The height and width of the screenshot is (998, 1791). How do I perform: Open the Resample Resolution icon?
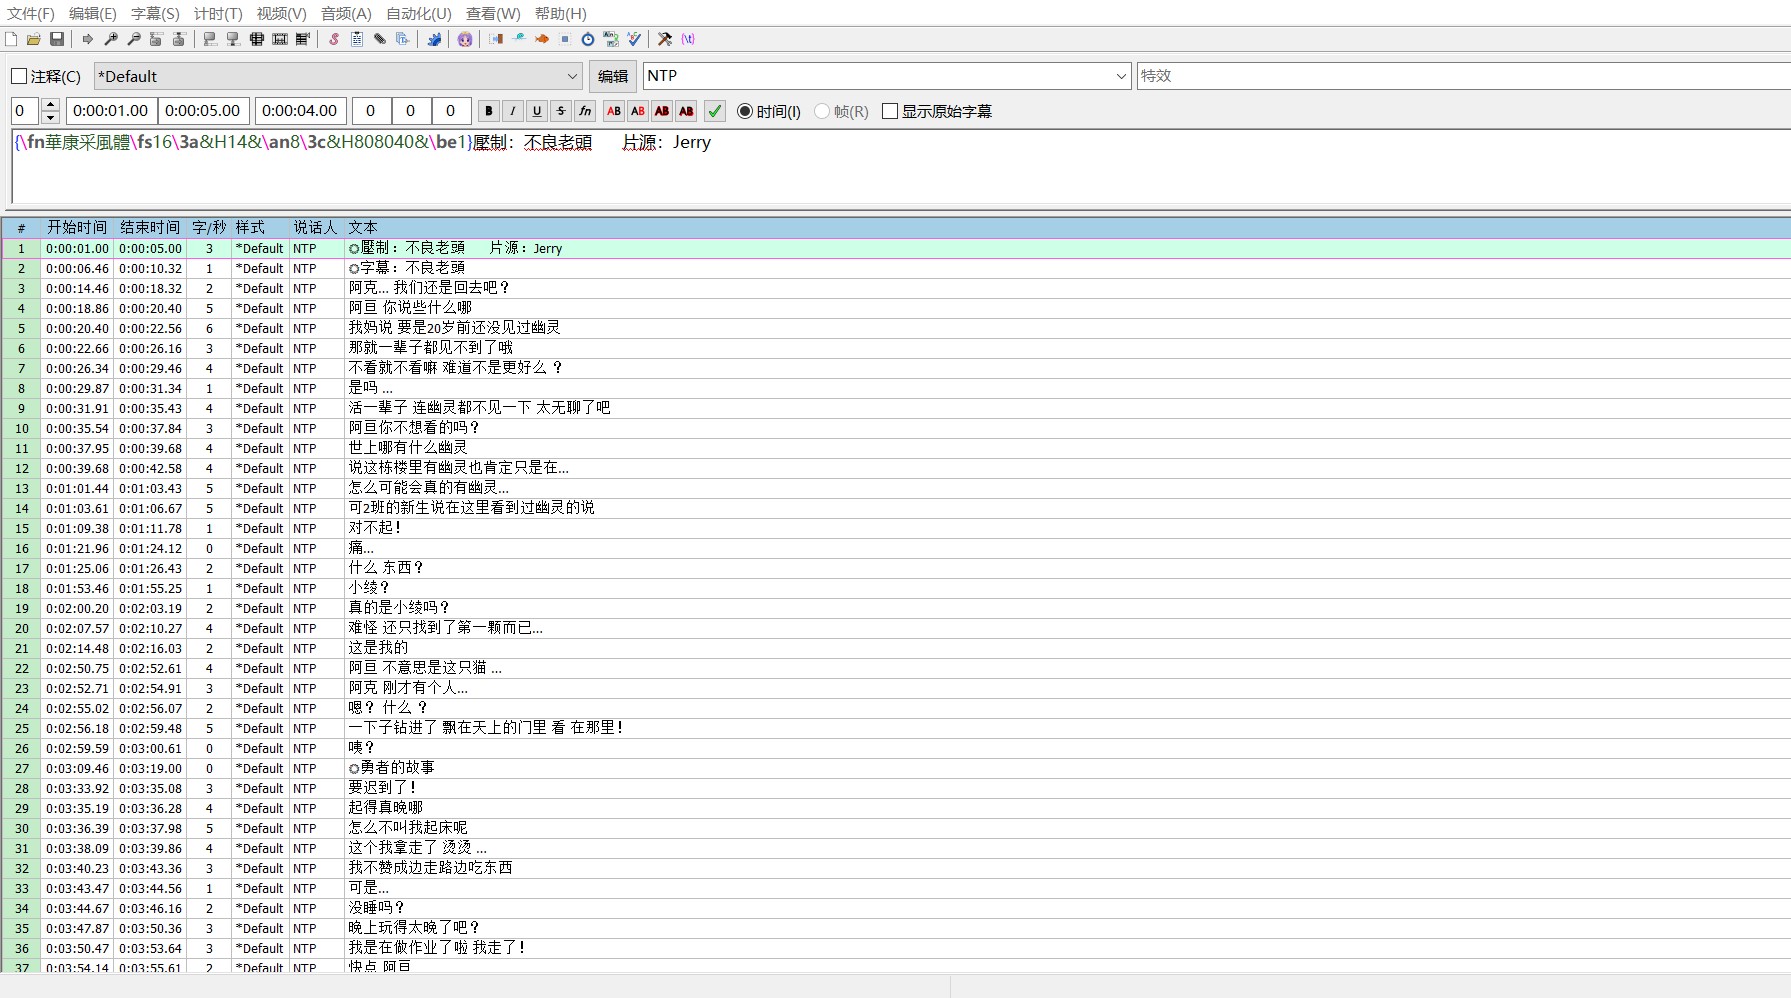coord(565,39)
